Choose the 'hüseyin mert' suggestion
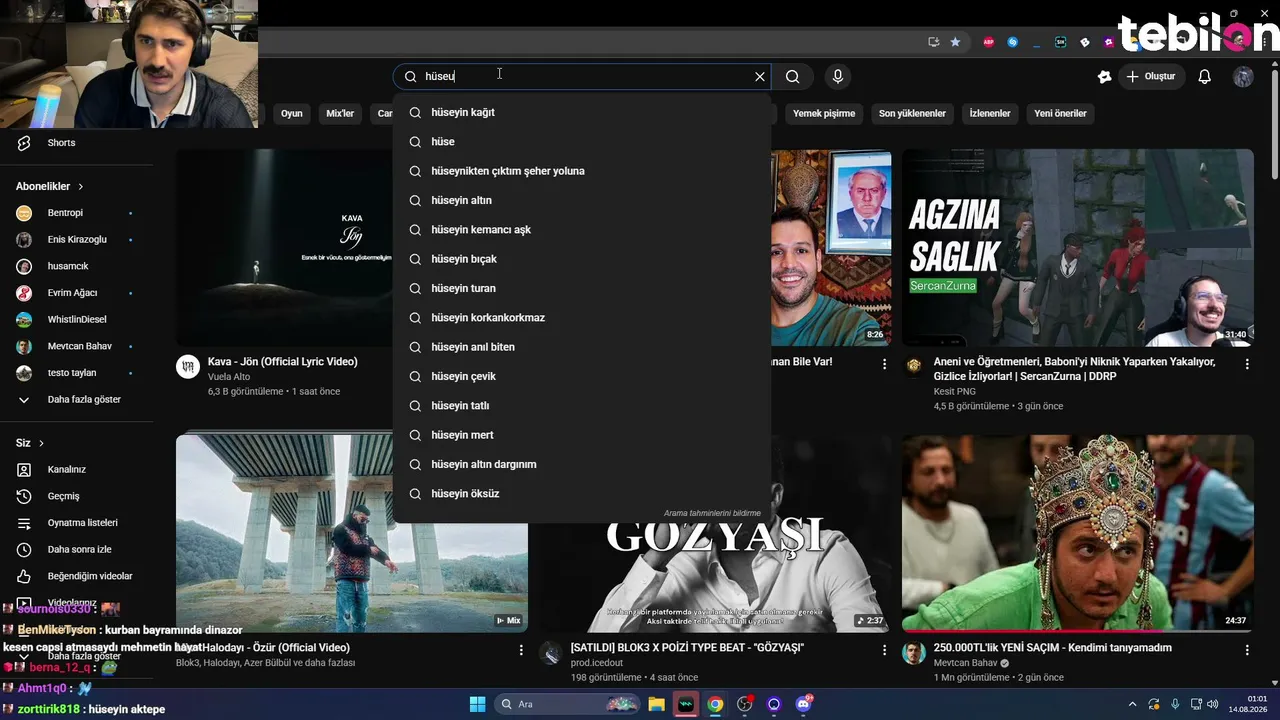Screen dimensions: 1280x720 coord(582,435)
